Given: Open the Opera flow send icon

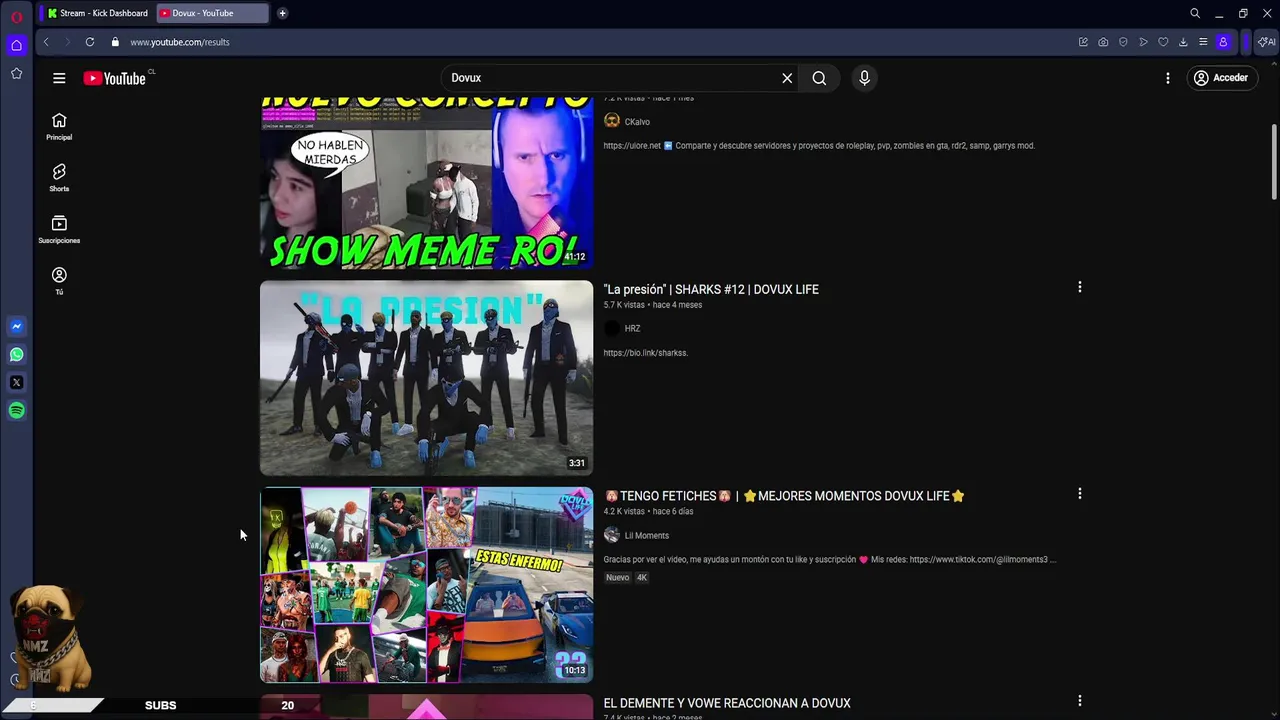Looking at the screenshot, I should 1143,42.
